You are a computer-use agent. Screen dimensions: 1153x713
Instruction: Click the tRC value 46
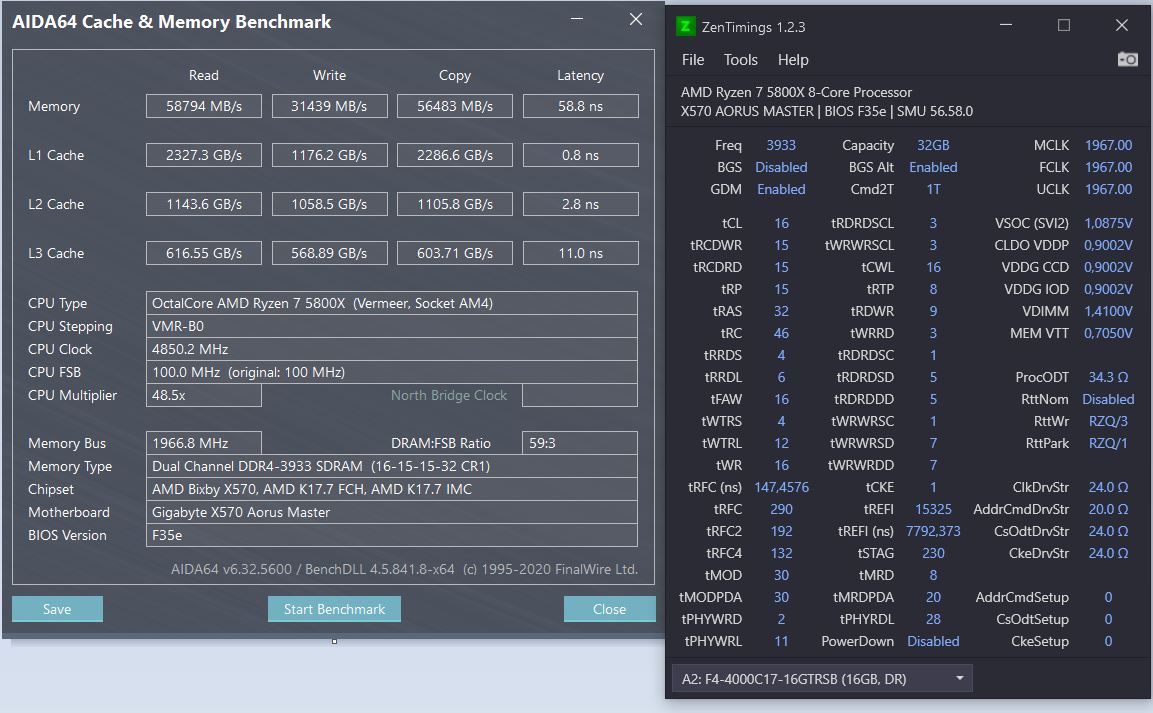click(x=781, y=333)
